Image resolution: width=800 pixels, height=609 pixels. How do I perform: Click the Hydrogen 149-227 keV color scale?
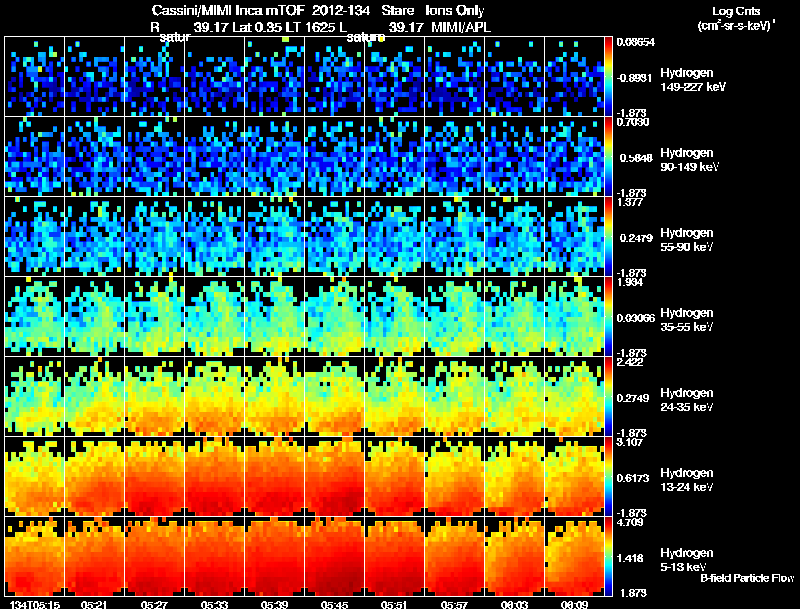[608, 77]
